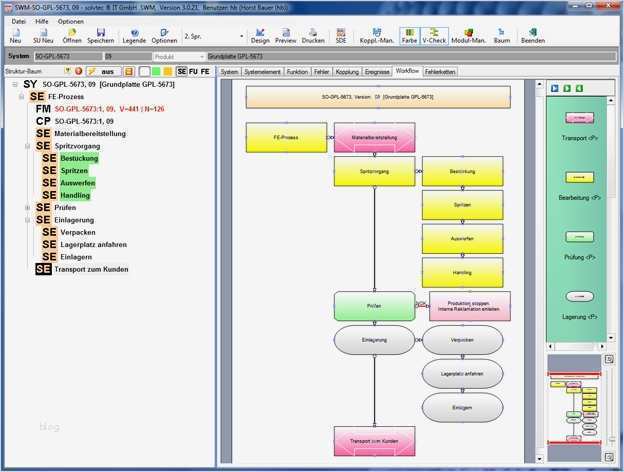Toggle the Farbe color mode
This screenshot has height=472, width=624.
[409, 36]
